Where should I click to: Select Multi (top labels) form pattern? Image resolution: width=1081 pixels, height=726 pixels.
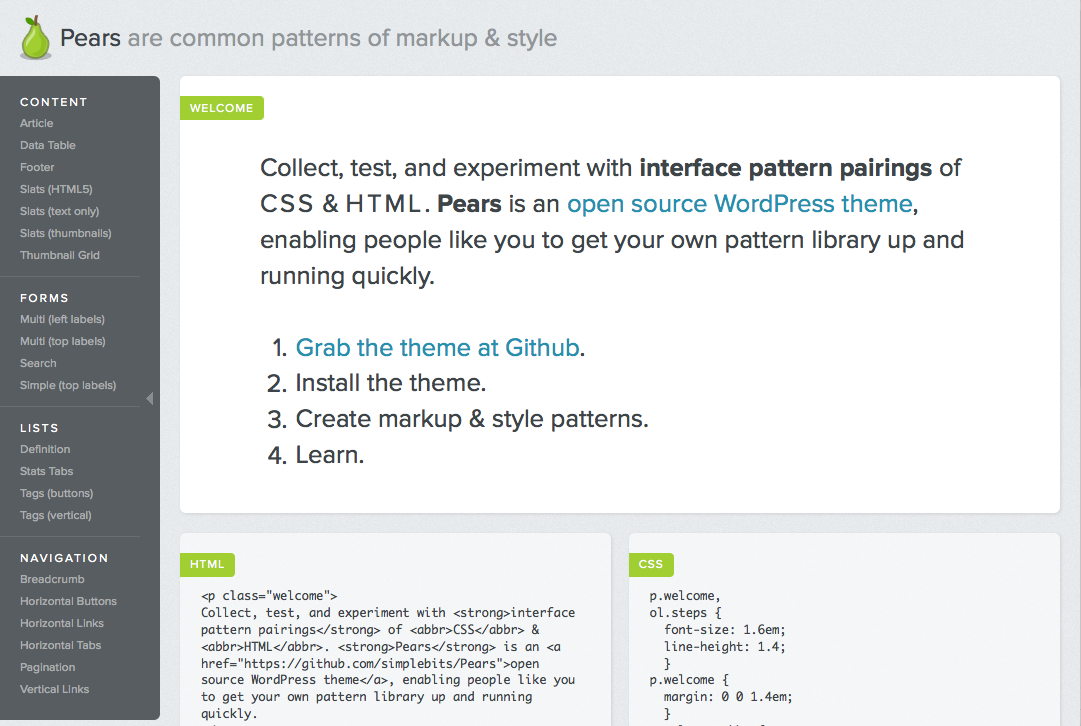tap(63, 341)
